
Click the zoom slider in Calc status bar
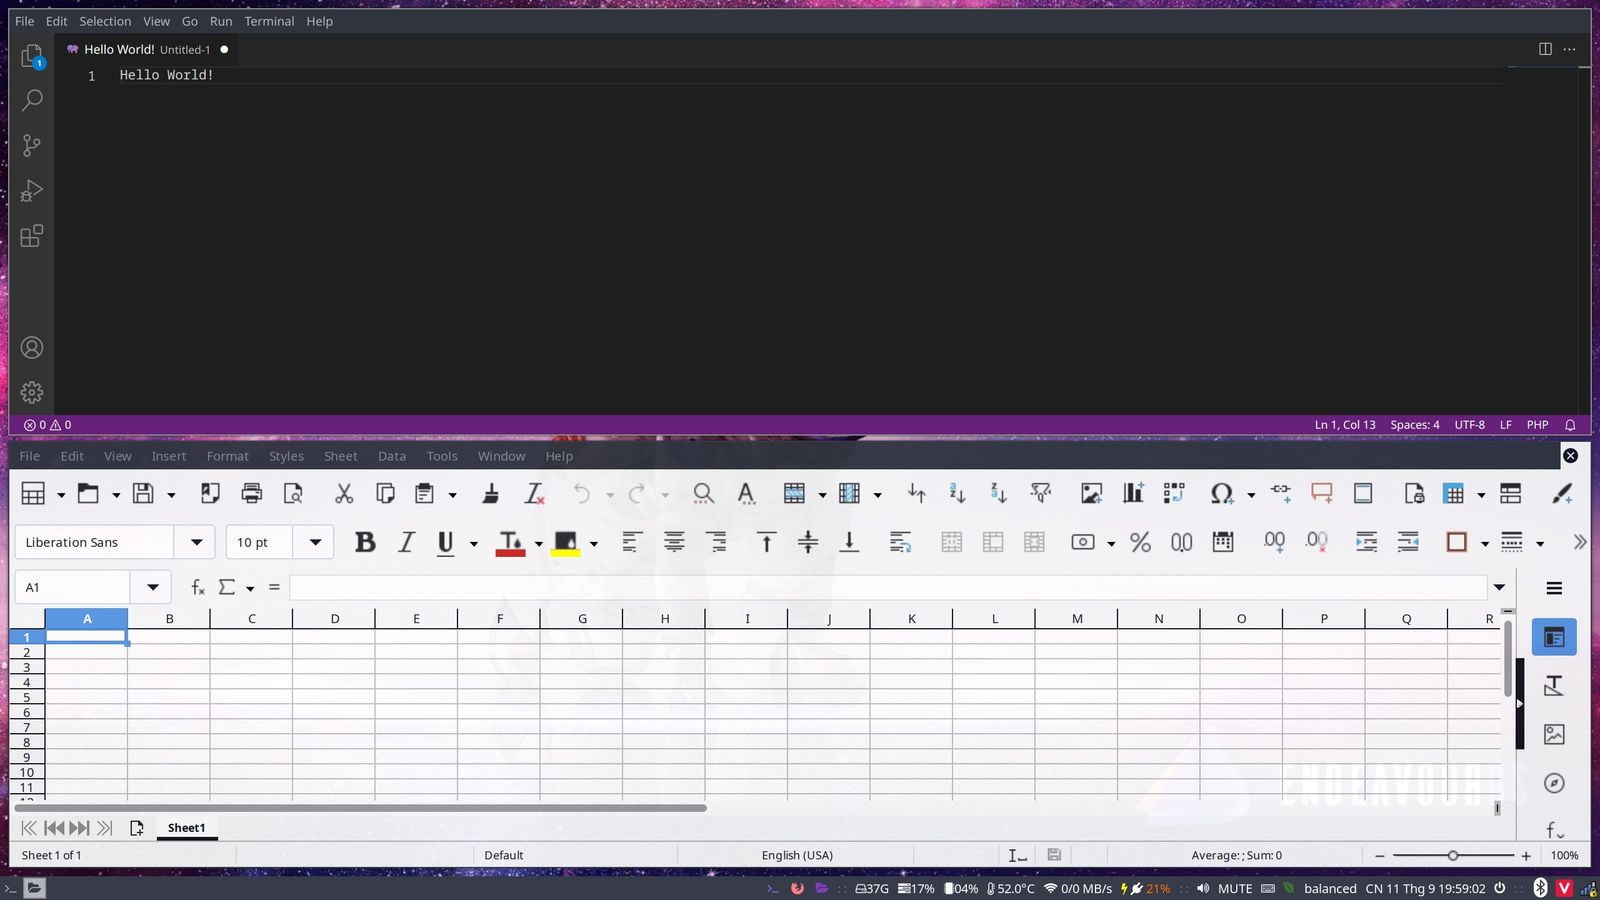click(1453, 855)
